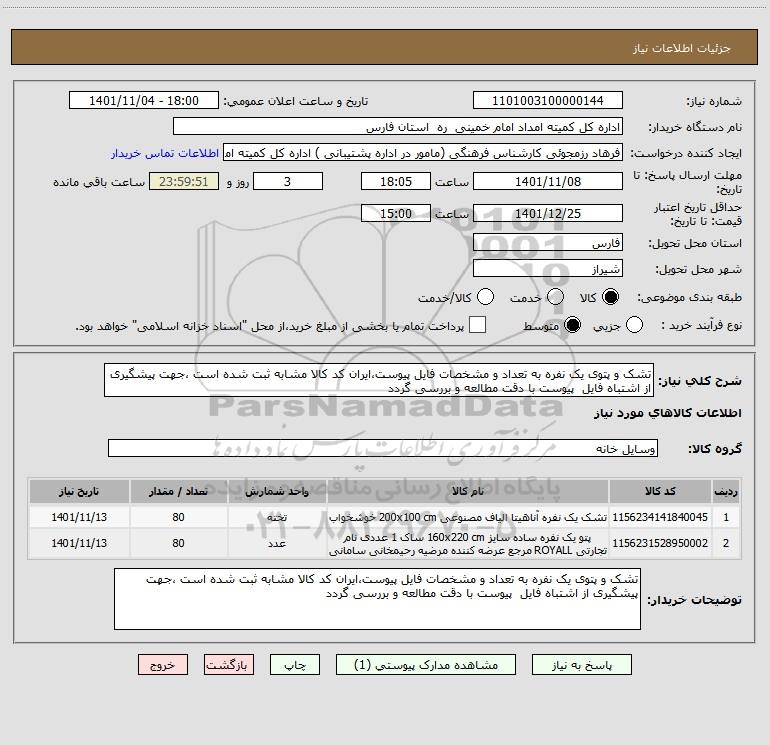Click item code 1156234141840045
The image size is (770, 745).
point(660,517)
